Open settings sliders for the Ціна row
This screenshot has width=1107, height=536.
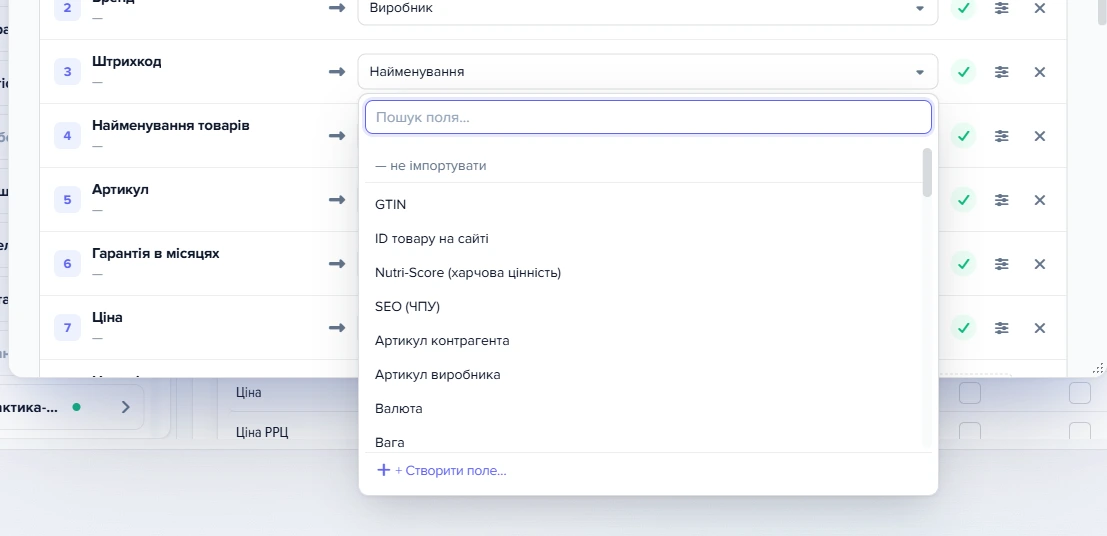click(1002, 328)
